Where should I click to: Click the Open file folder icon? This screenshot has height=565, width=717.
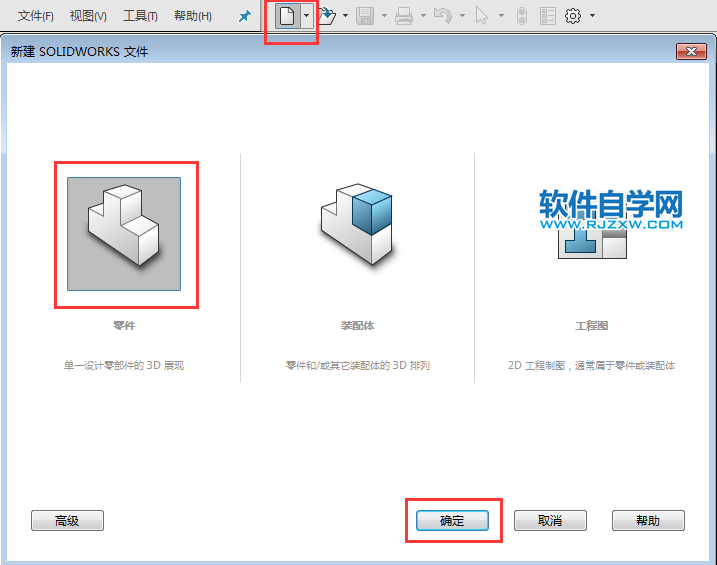tap(327, 16)
